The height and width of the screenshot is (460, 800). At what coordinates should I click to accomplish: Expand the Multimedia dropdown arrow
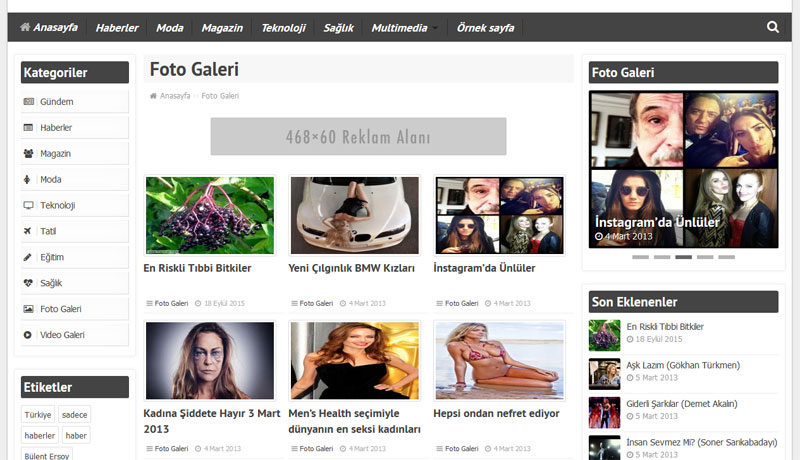coord(435,29)
